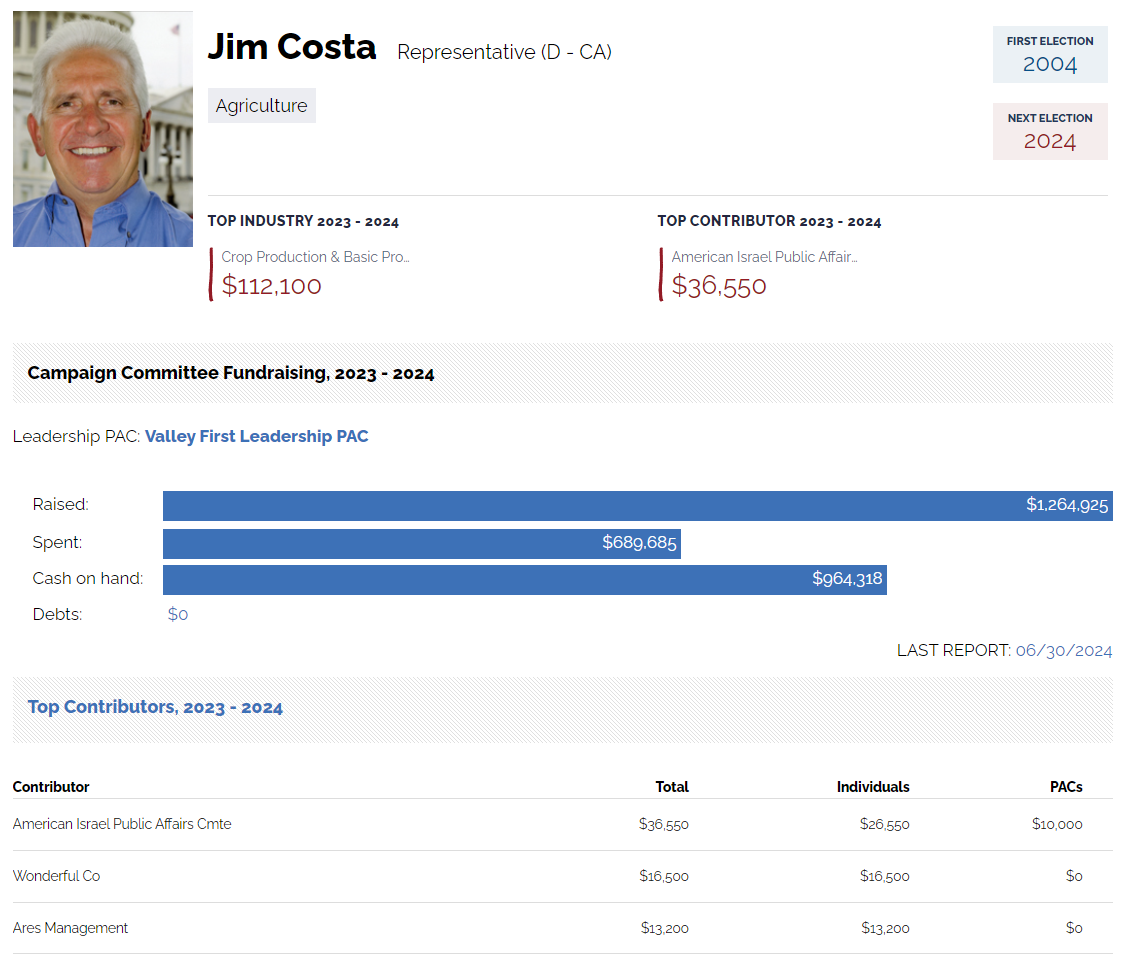Click the Spent $689,685 bar
Screen dimensions: 1142x960
pyautogui.click(x=421, y=543)
